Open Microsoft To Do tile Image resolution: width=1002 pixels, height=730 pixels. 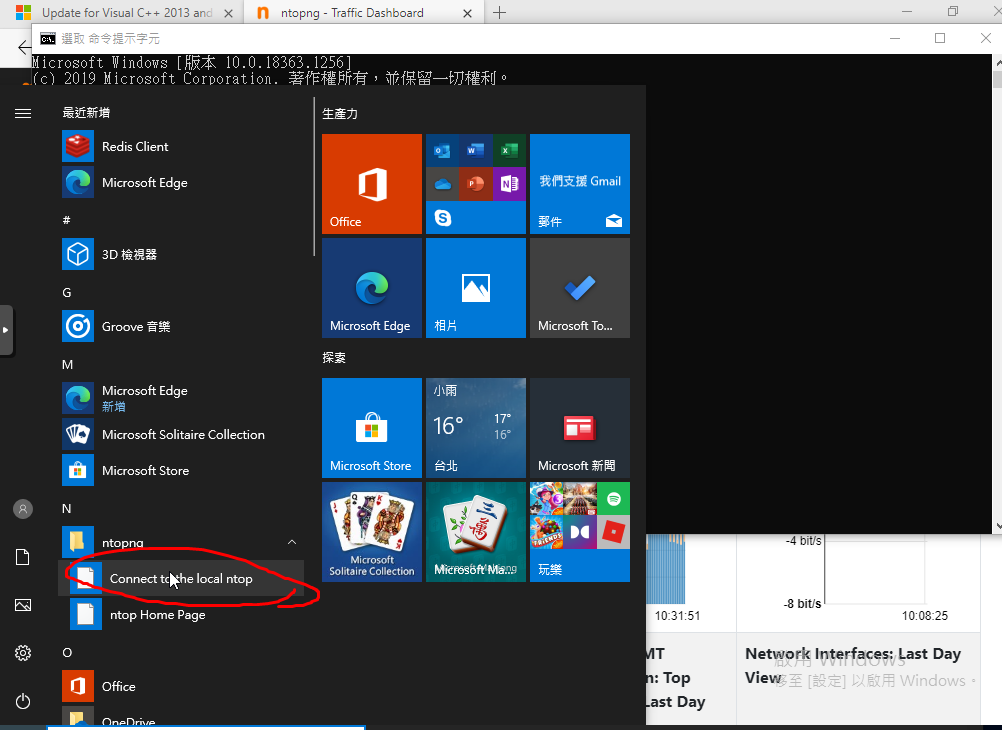point(580,288)
